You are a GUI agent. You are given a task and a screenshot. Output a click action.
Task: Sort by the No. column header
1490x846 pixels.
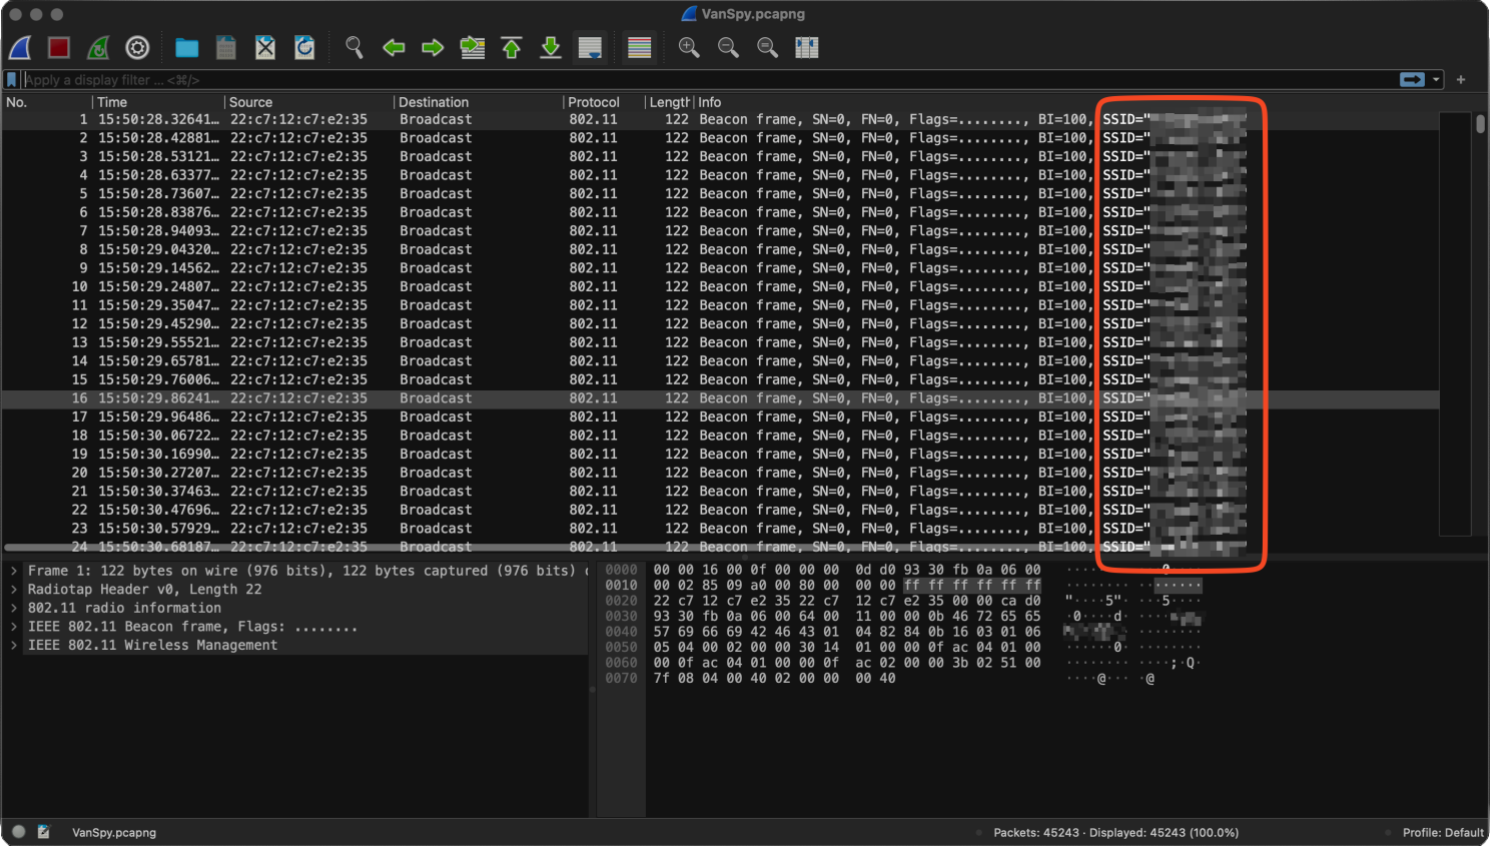point(47,102)
